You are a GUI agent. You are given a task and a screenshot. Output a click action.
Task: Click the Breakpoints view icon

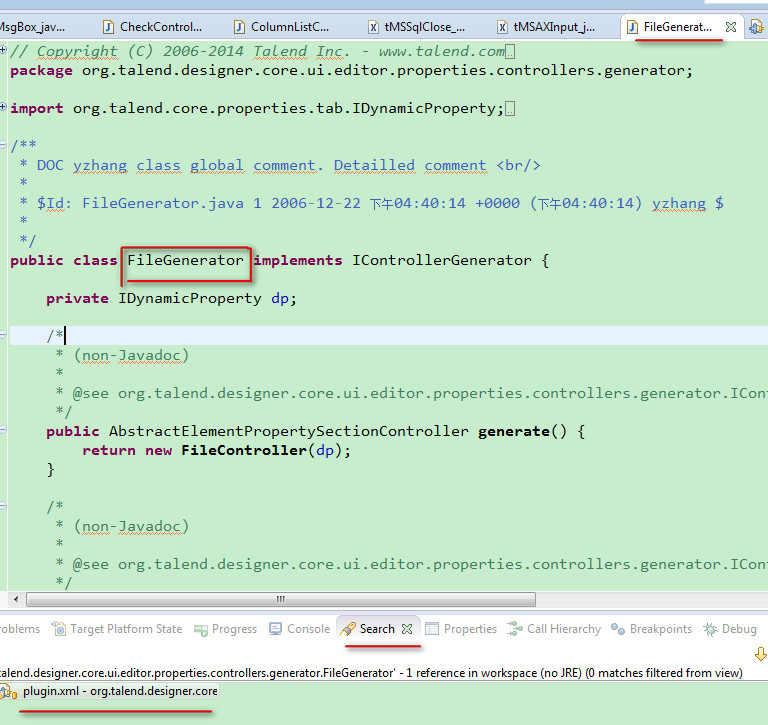point(618,629)
